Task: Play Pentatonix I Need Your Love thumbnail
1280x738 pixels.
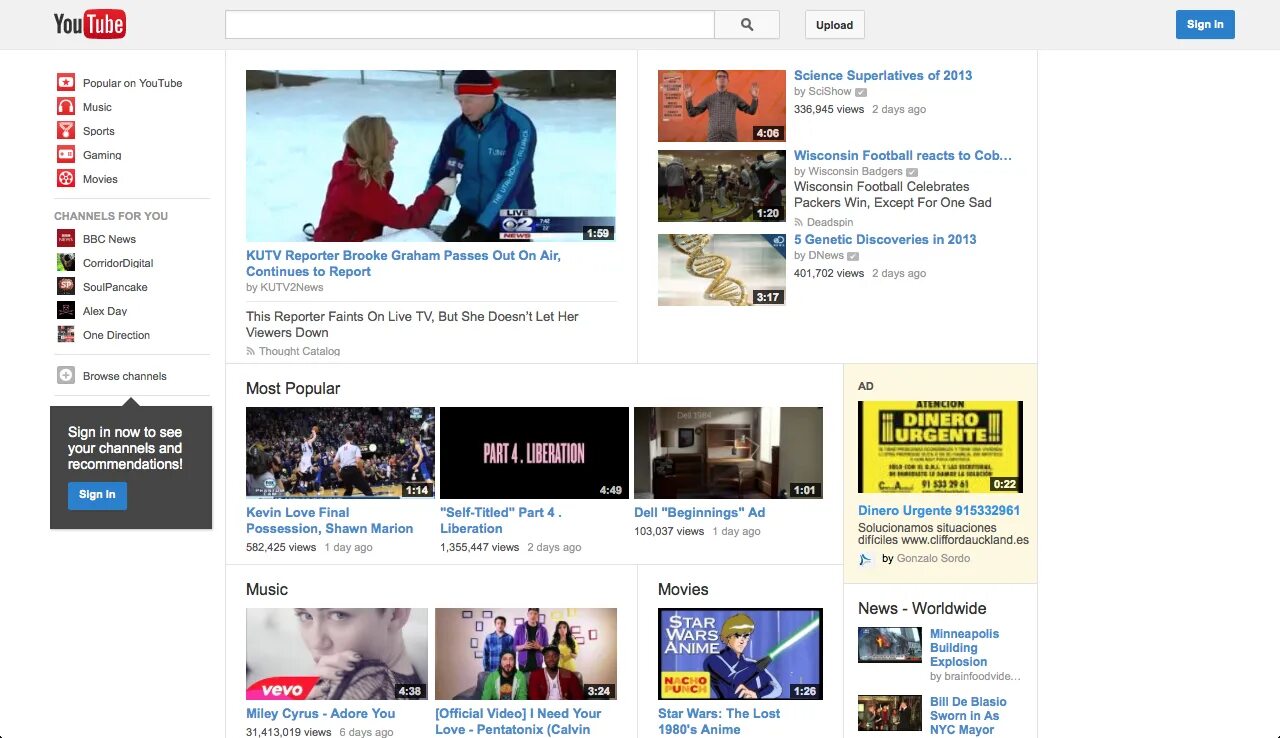Action: pyautogui.click(x=526, y=654)
